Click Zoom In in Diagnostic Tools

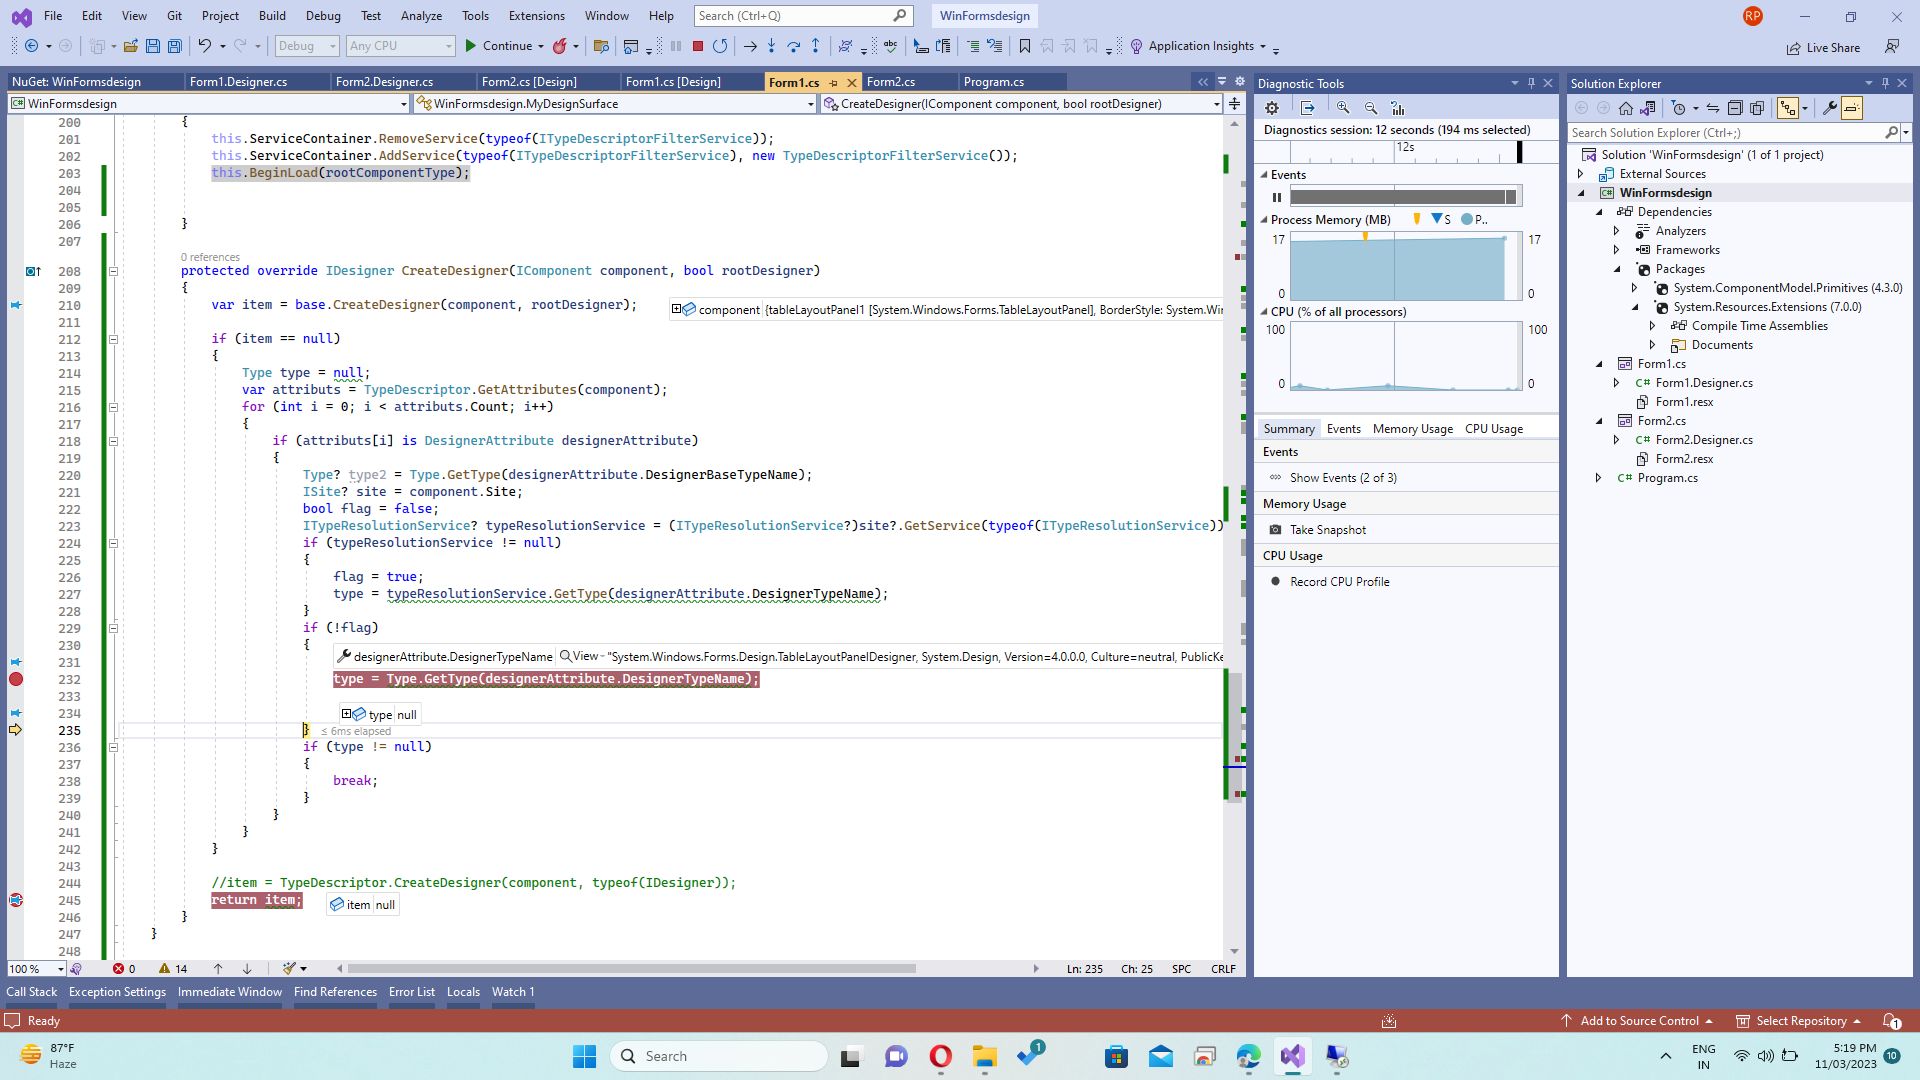click(x=1343, y=108)
